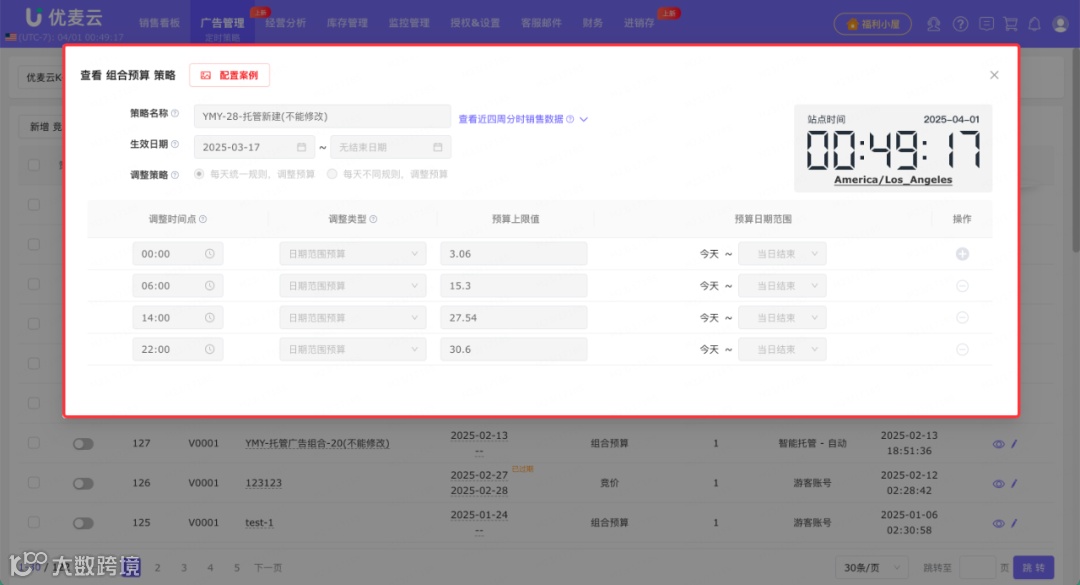Click the notification bell icon

click(x=1034, y=24)
